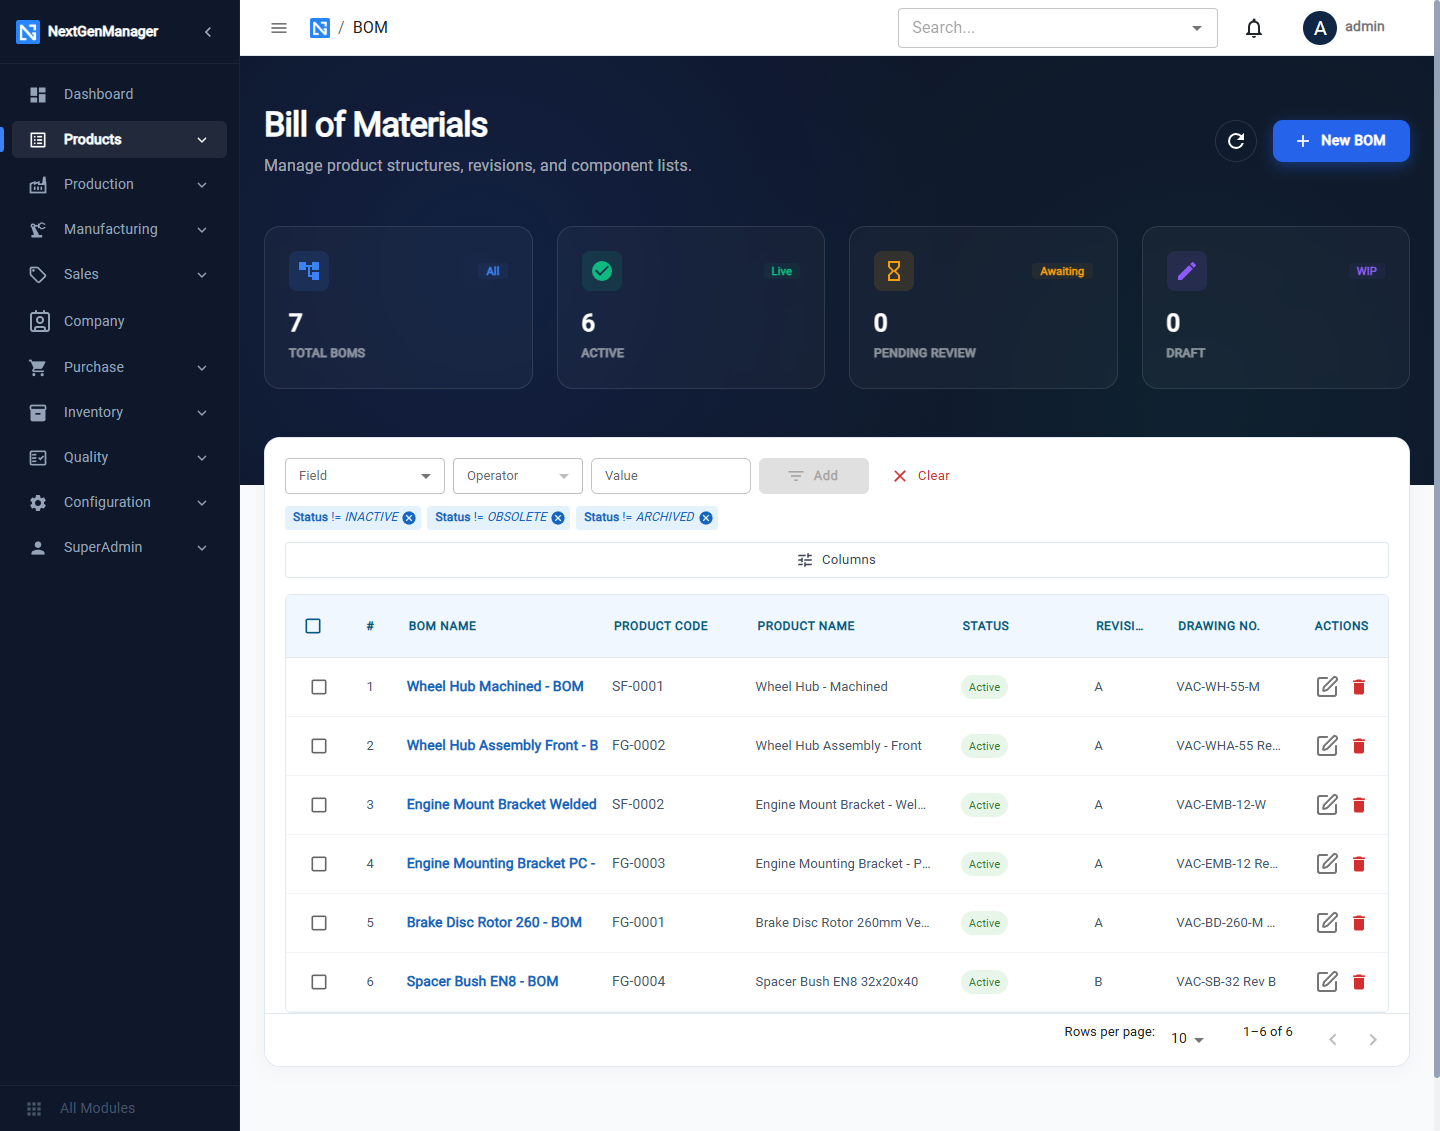Tick the checkbox for row 3
Screen dimensions: 1440x1131
point(319,805)
